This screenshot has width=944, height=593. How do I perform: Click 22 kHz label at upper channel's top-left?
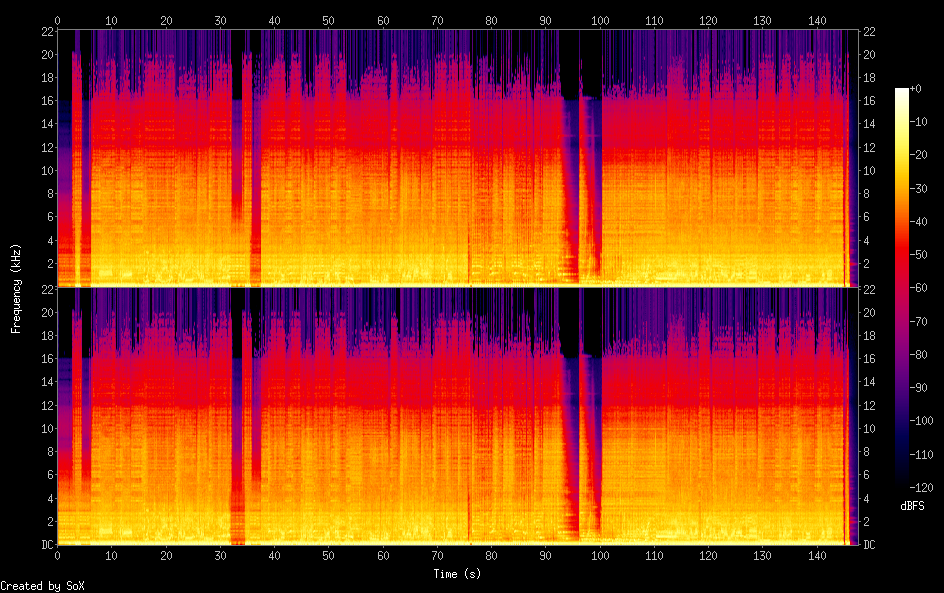[45, 32]
